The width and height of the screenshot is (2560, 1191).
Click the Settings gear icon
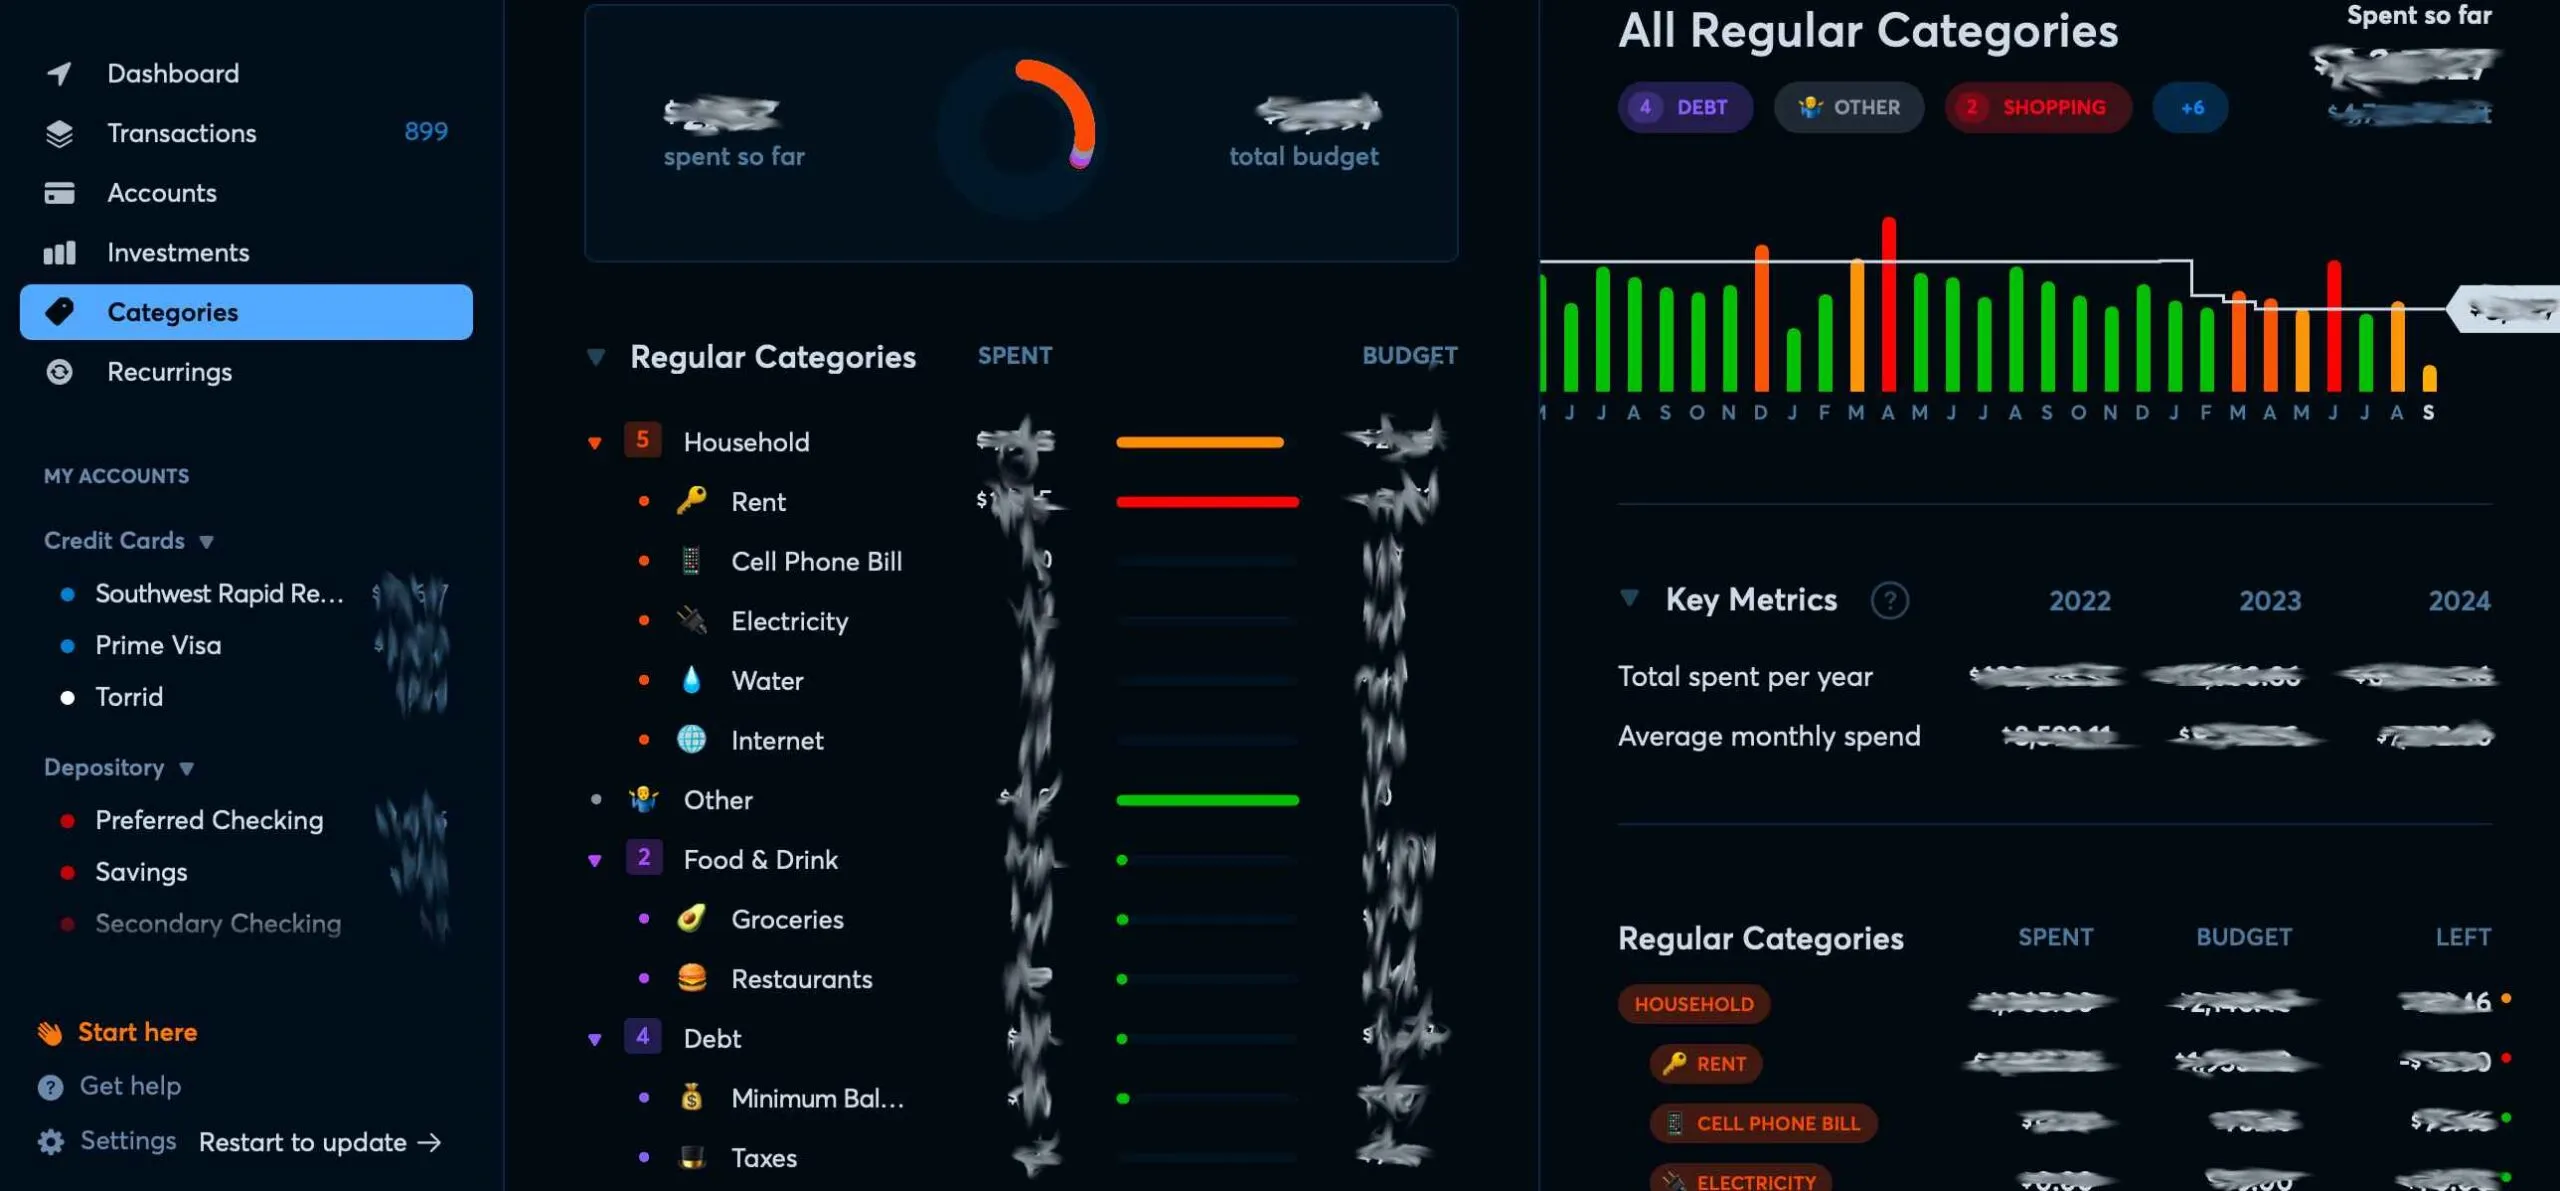tap(46, 1142)
